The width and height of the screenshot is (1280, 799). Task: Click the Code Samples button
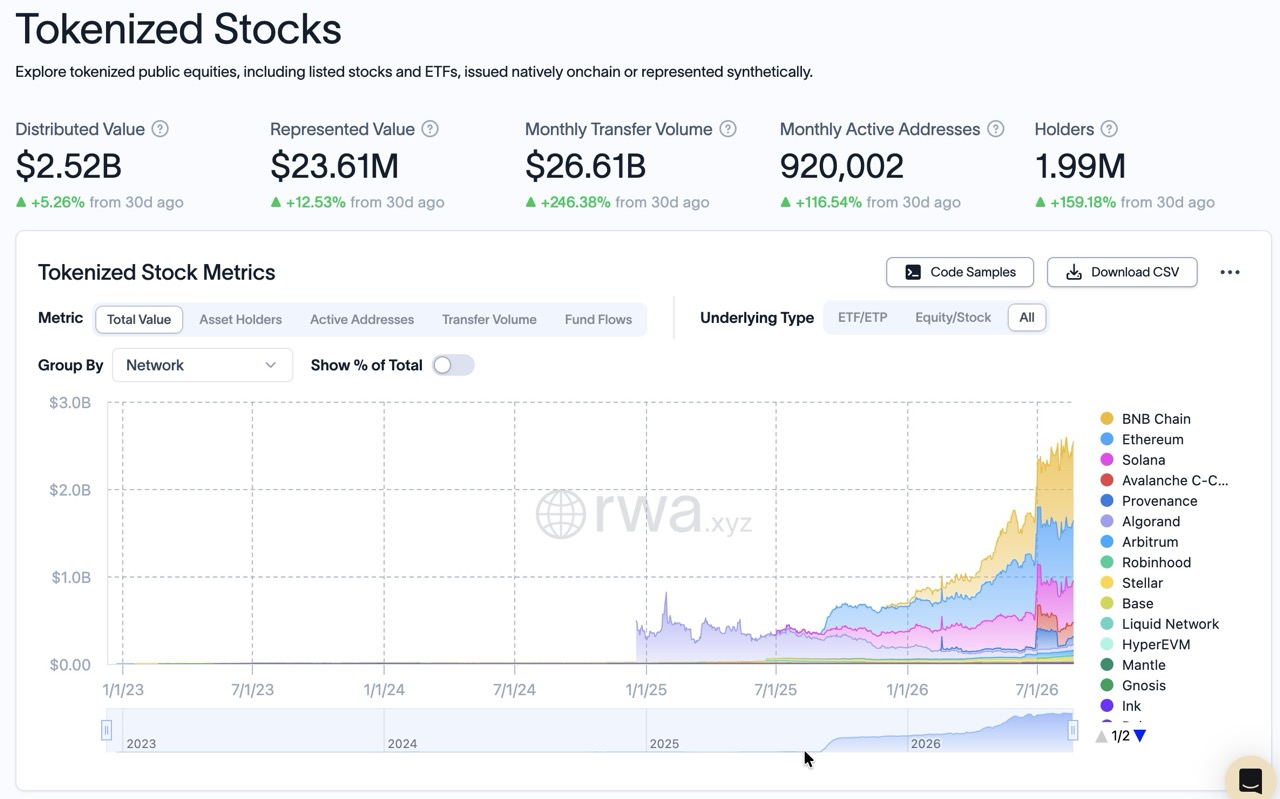960,272
